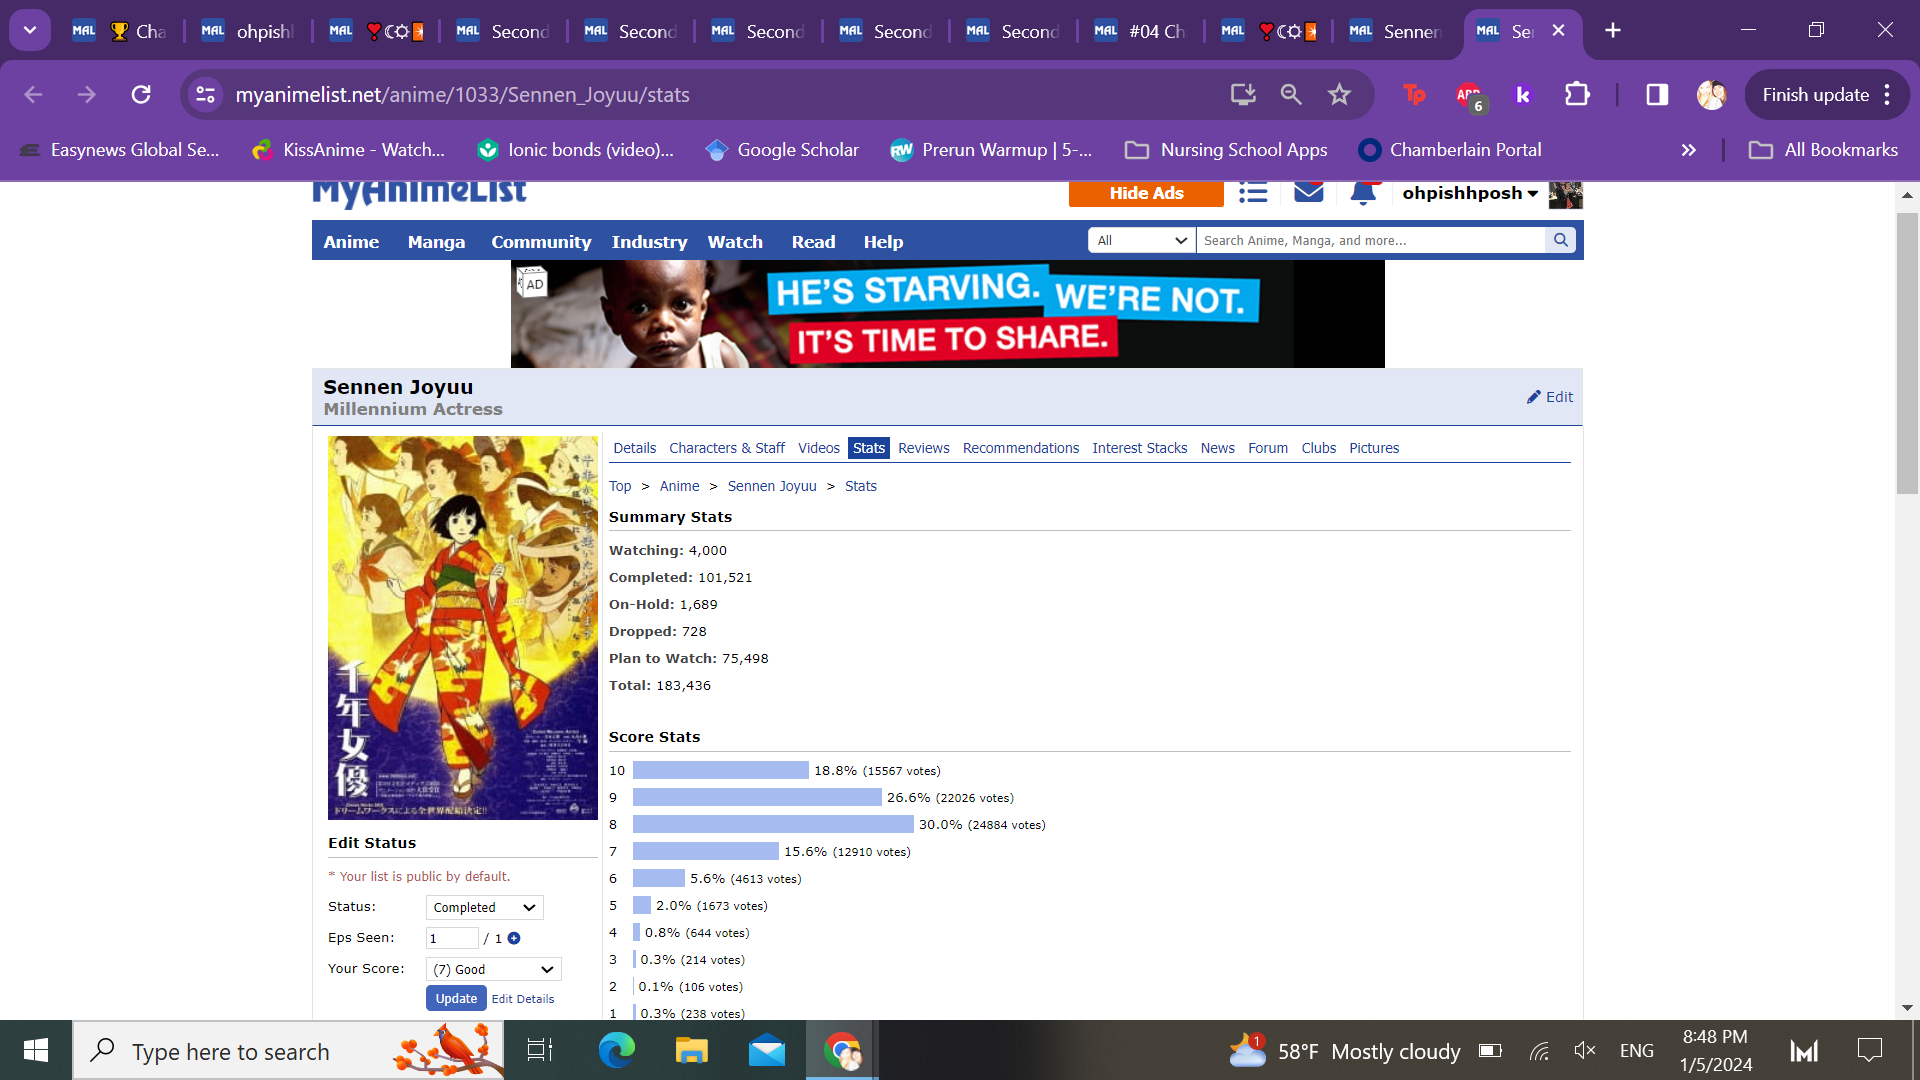The image size is (1920, 1080).
Task: Launch Microsoft Edge from taskbar
Action: coord(616,1051)
